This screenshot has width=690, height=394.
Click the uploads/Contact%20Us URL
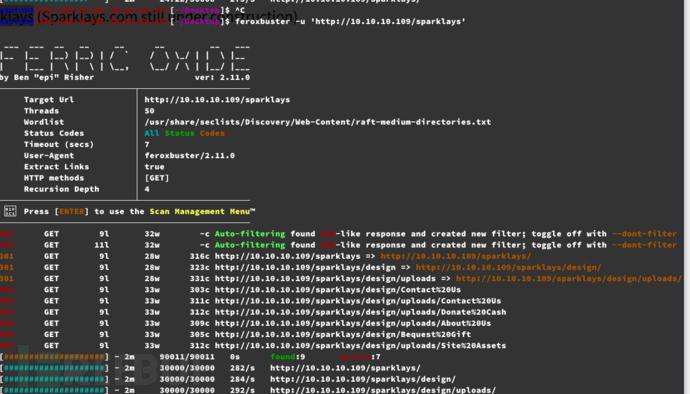[x=358, y=301]
